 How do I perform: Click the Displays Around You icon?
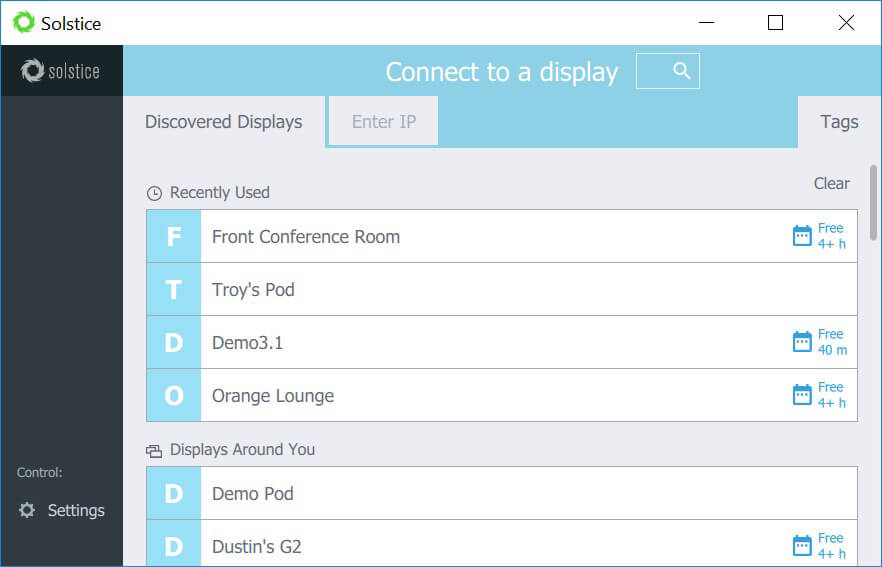[x=154, y=451]
